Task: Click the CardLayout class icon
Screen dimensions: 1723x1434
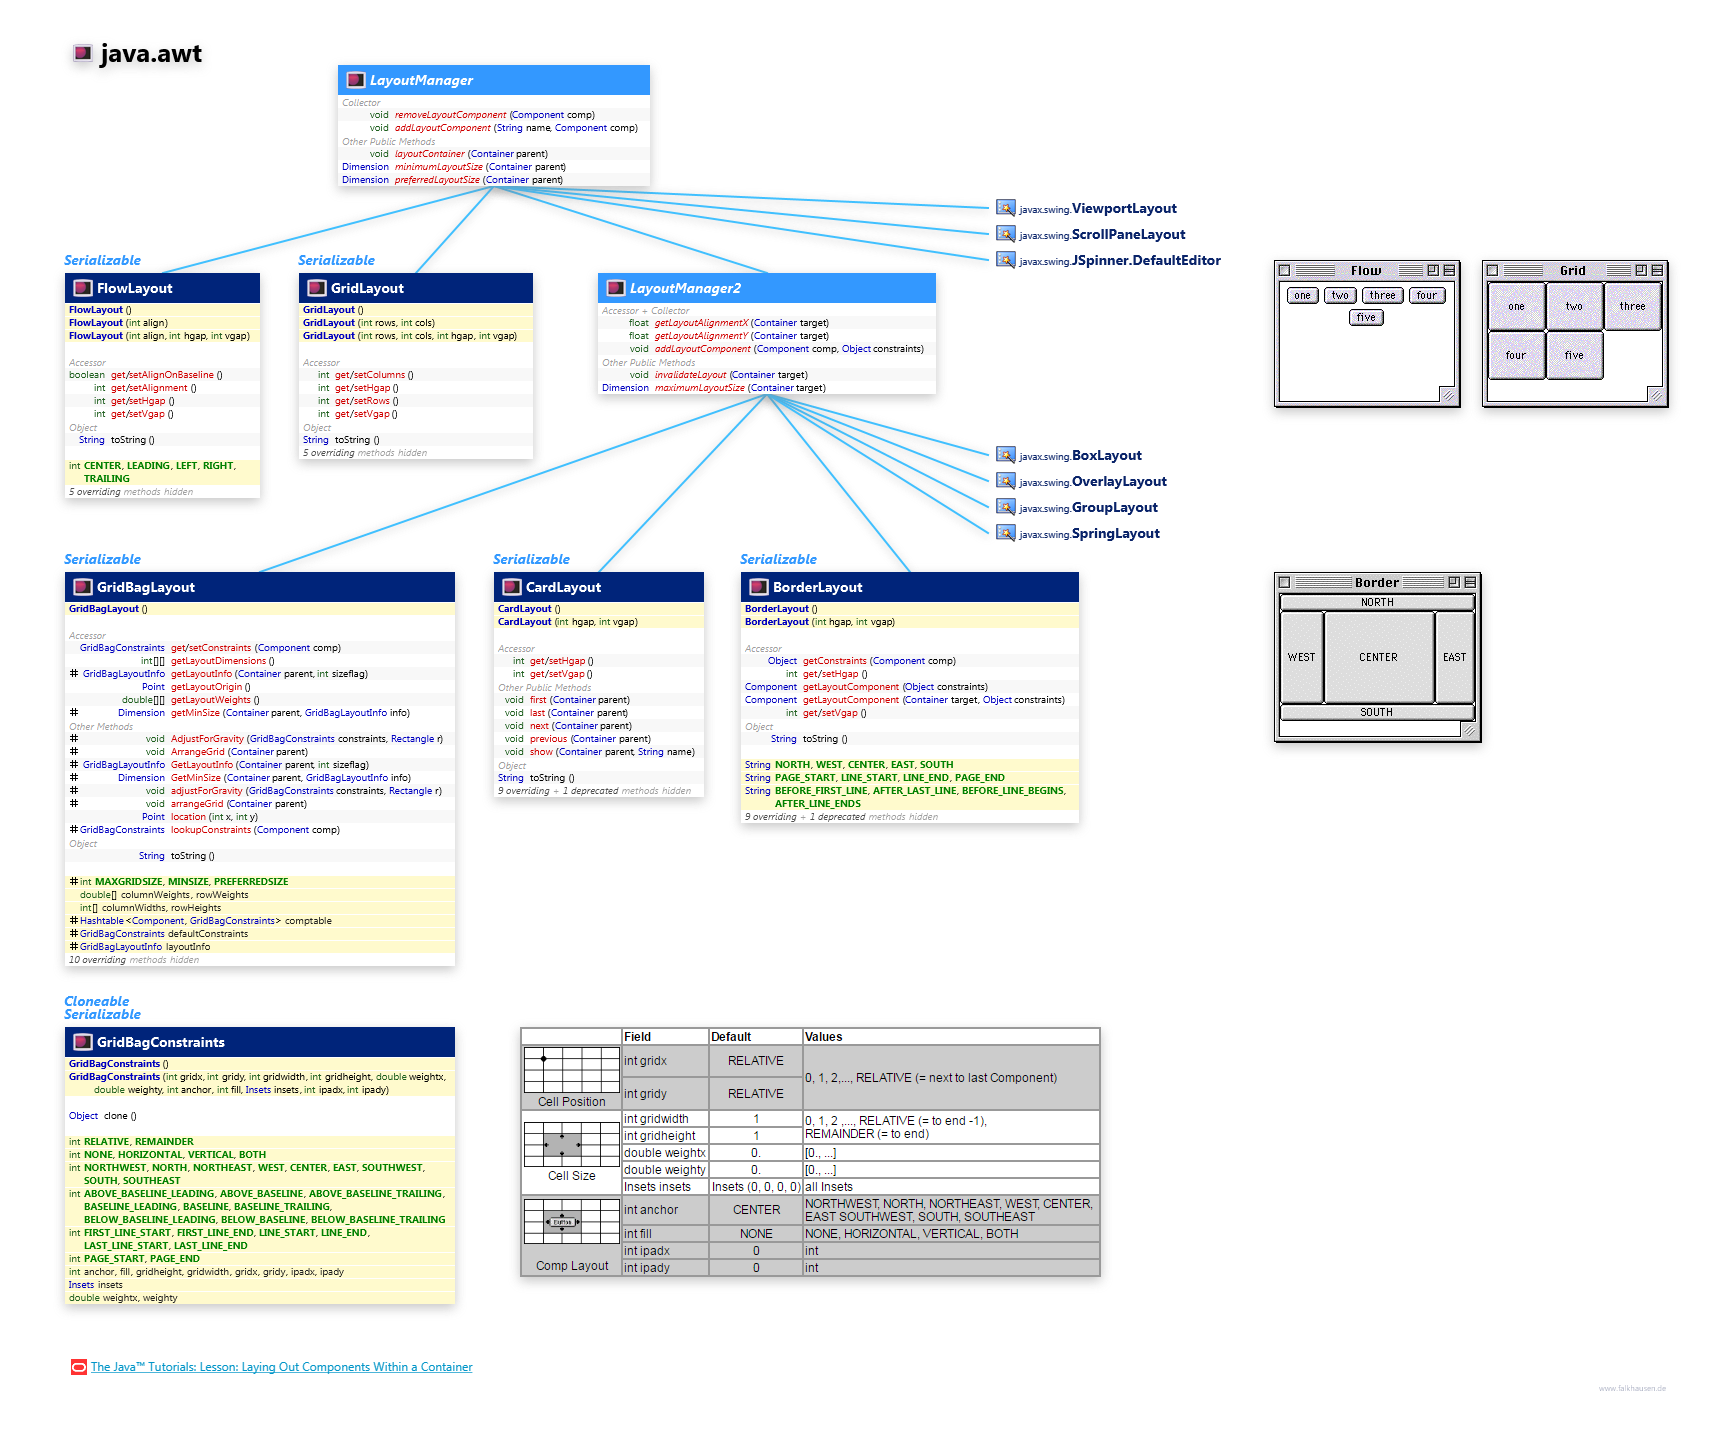Action: pyautogui.click(x=512, y=587)
